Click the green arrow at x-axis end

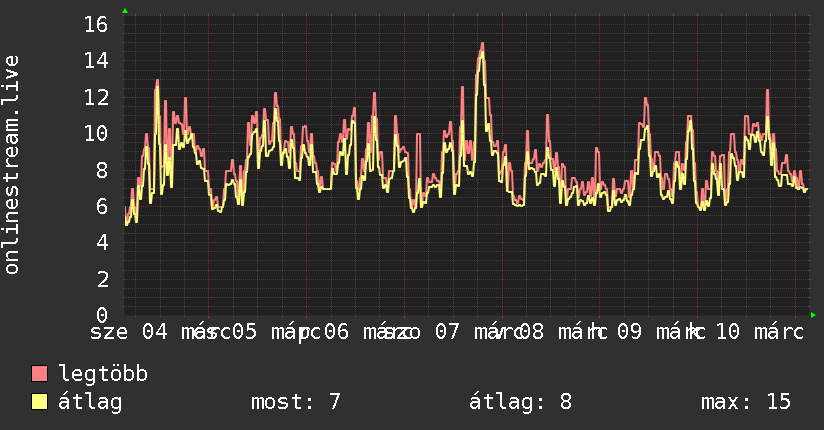(813, 315)
